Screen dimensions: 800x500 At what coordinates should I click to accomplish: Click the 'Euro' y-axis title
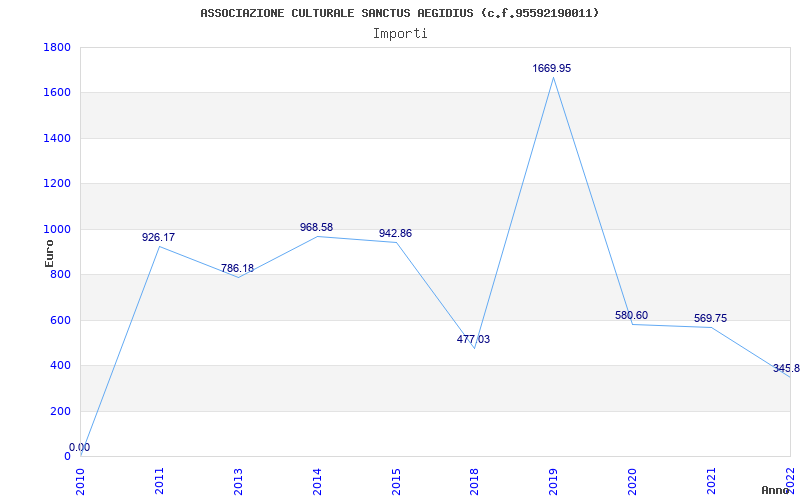point(49,253)
